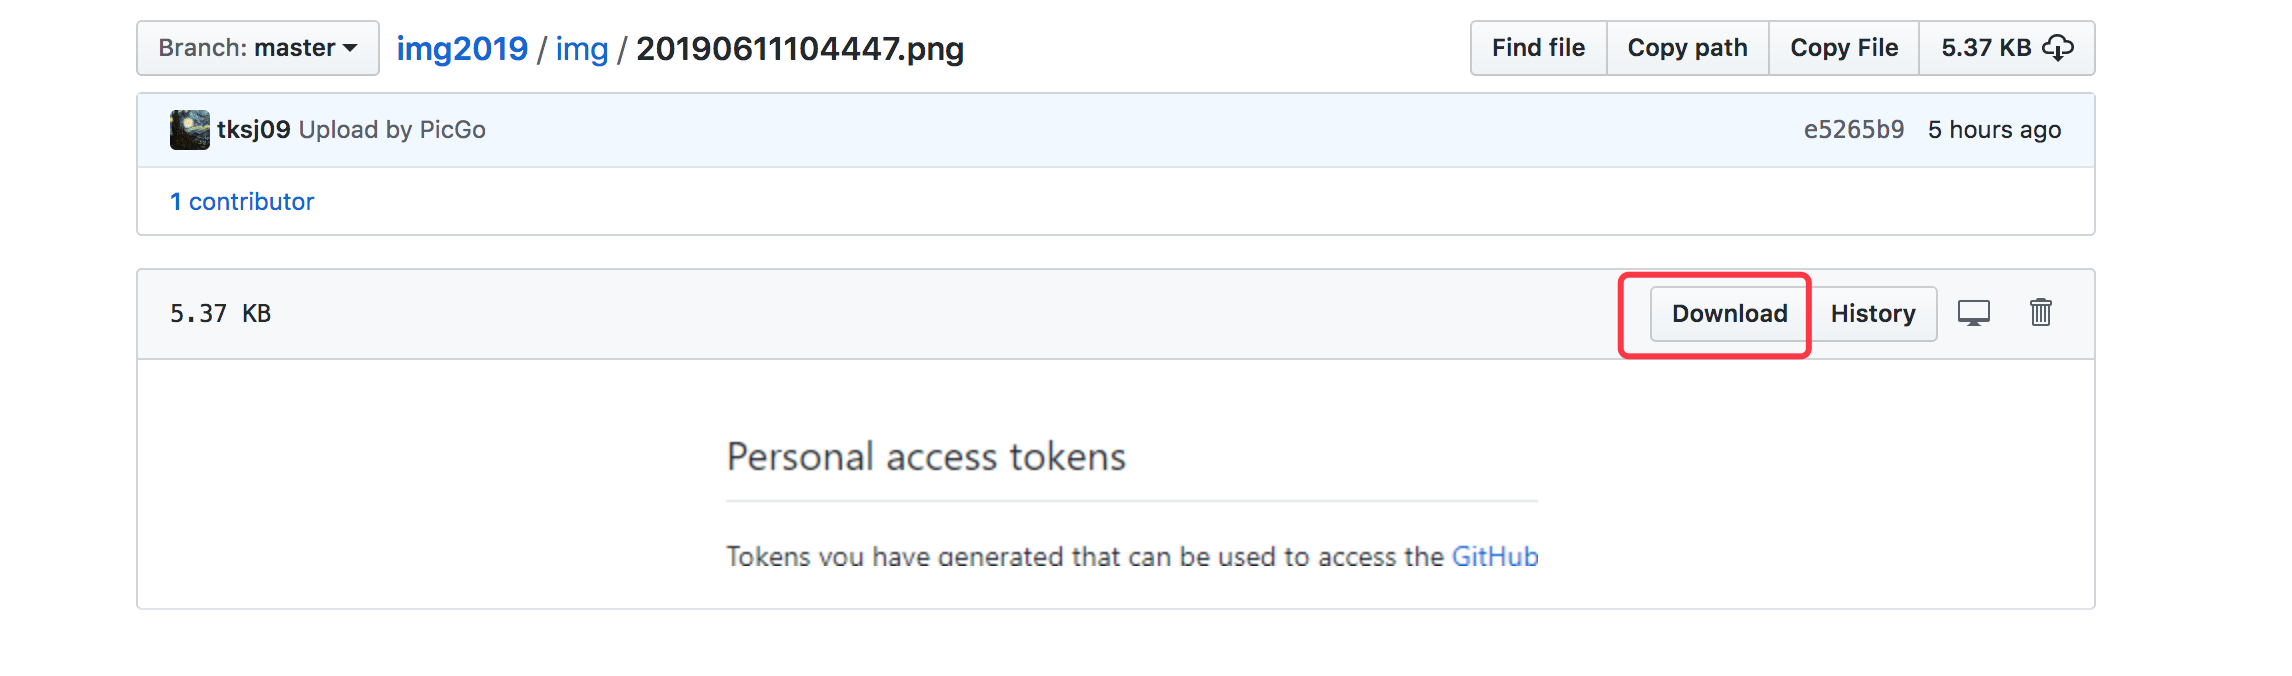The image size is (2292, 676).
Task: Open the file History
Action: 1874,313
